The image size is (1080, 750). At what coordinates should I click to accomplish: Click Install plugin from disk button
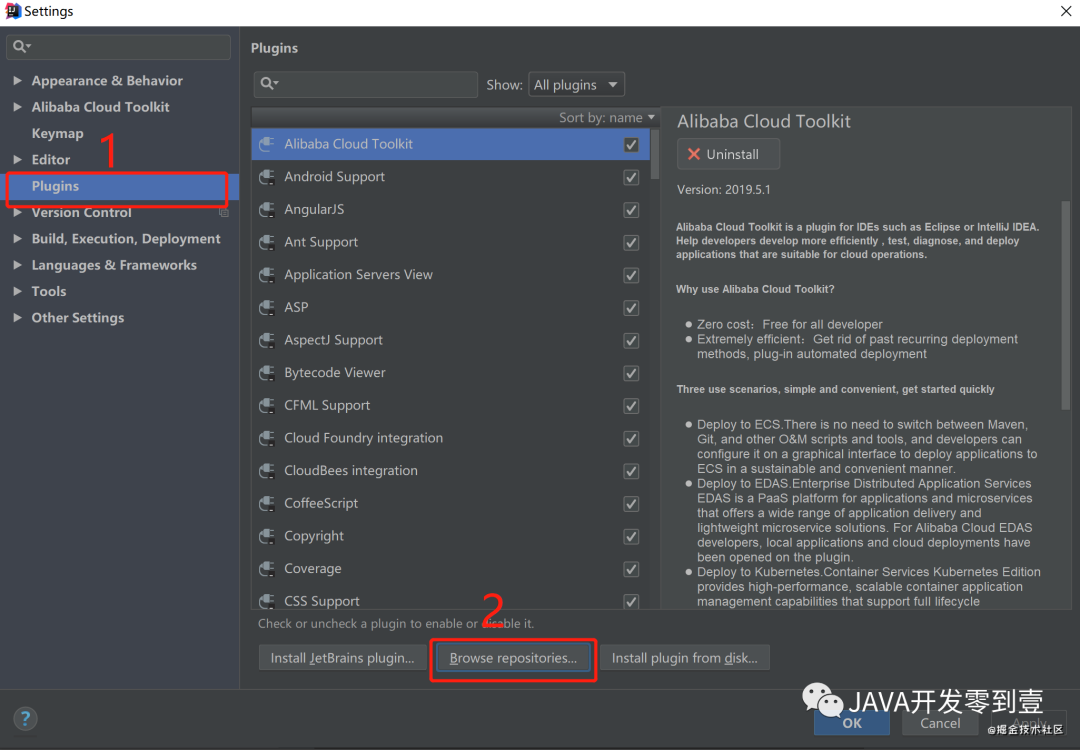click(x=685, y=658)
